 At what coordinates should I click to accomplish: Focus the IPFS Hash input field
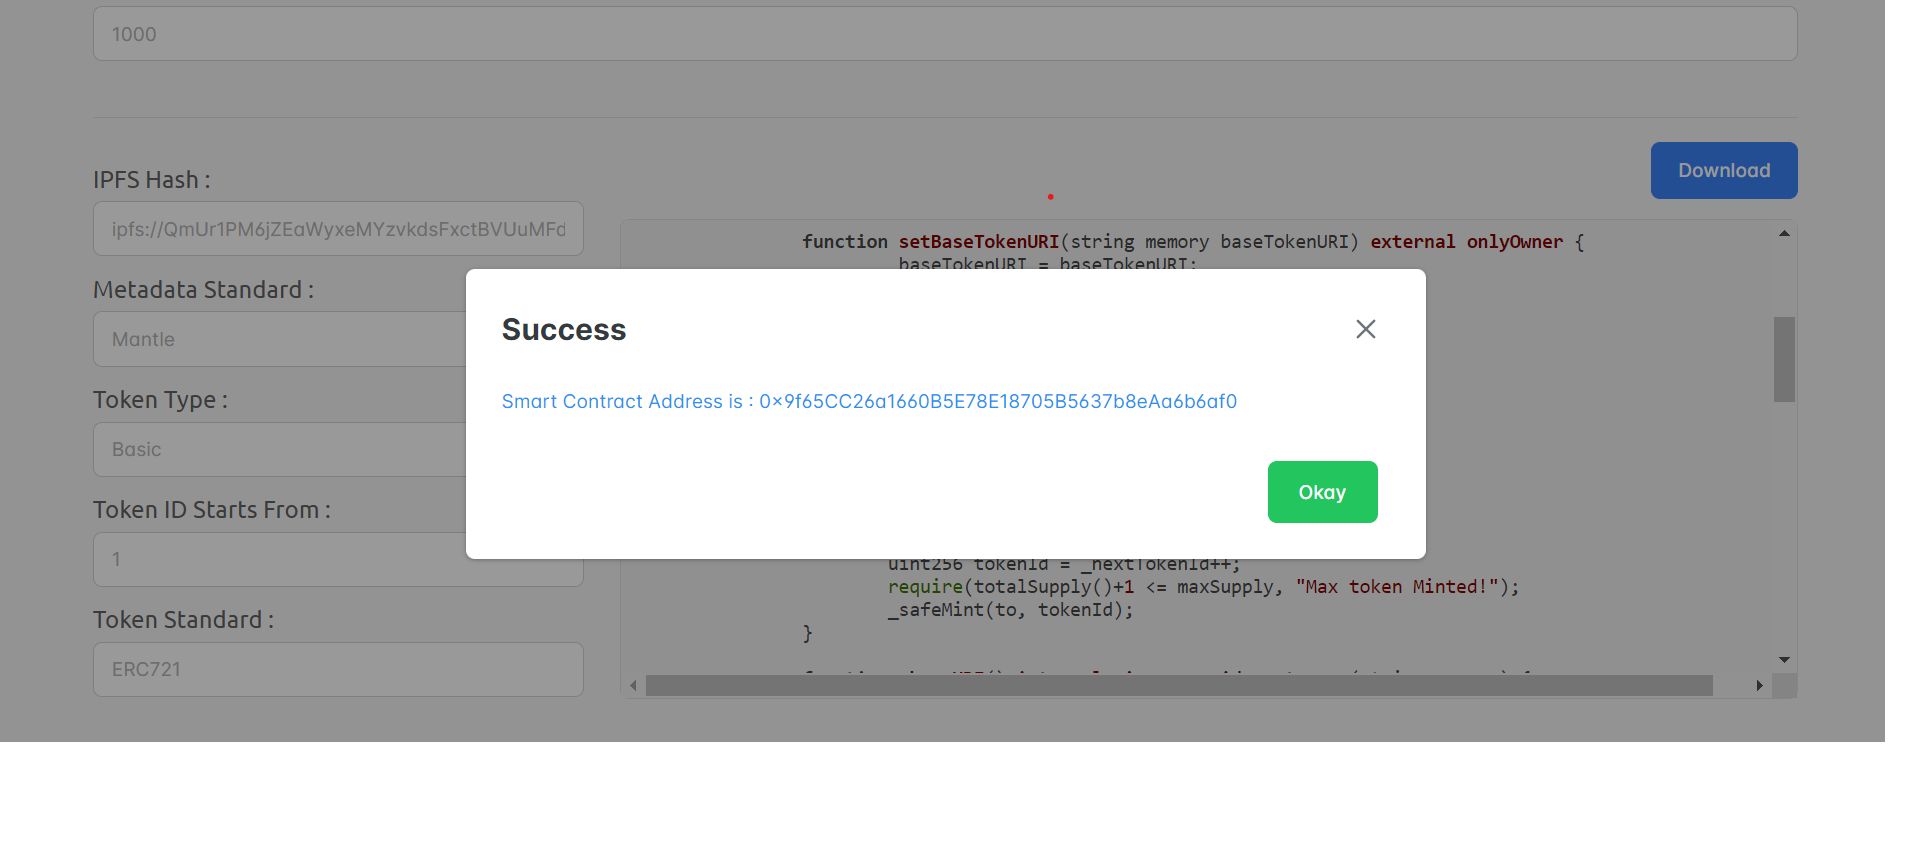[x=338, y=229]
